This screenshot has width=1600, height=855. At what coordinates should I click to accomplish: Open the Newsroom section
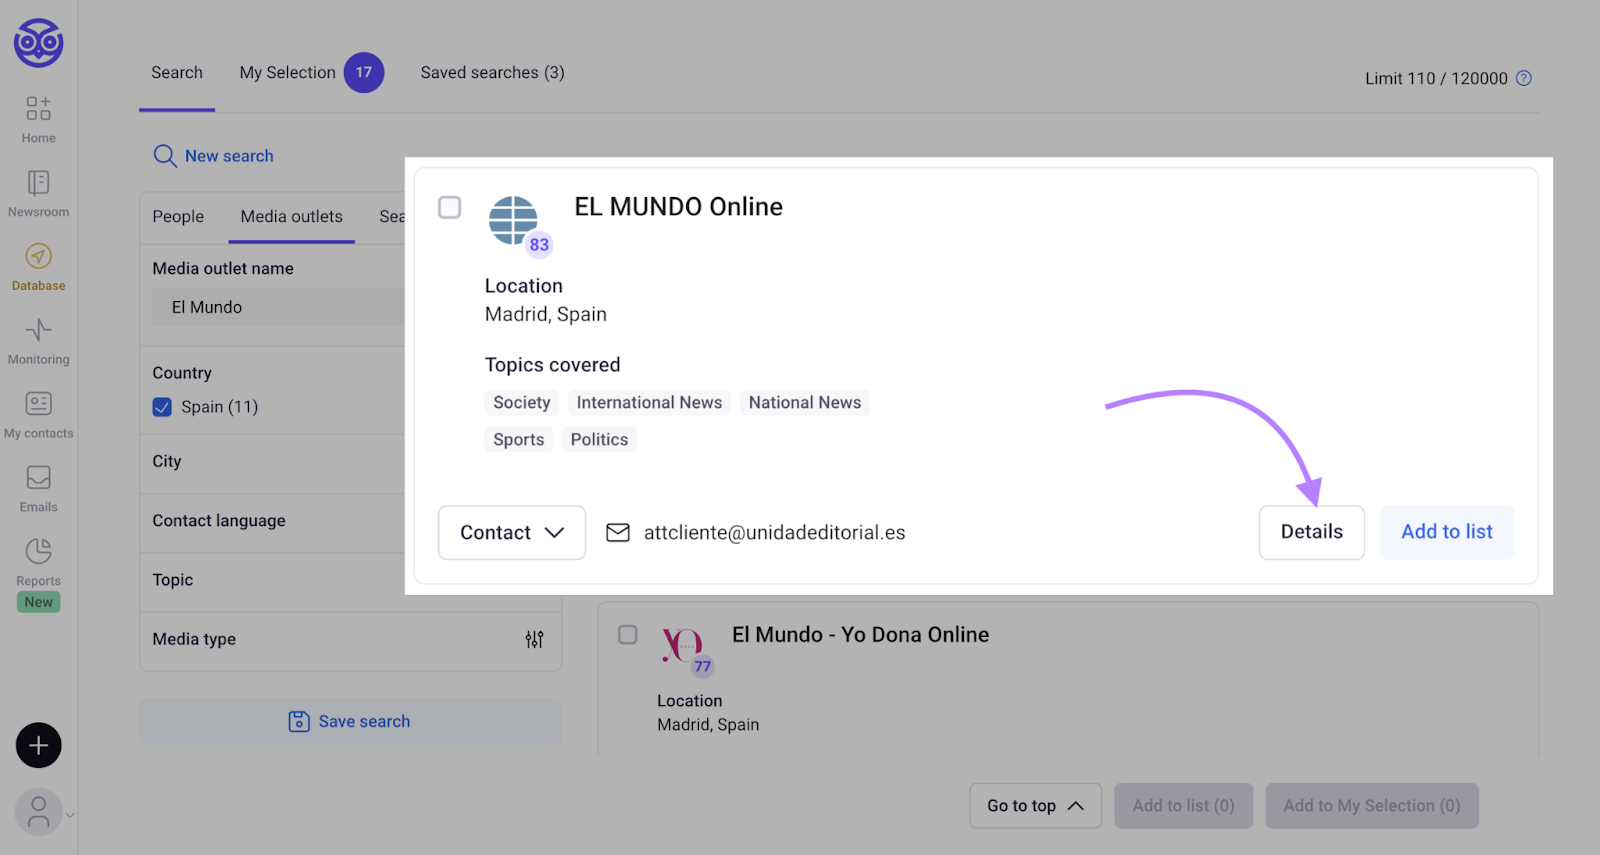(x=38, y=184)
